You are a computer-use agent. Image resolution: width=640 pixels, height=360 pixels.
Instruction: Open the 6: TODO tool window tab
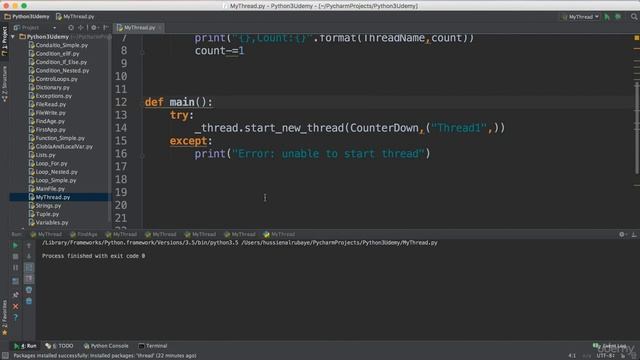[x=60, y=346]
